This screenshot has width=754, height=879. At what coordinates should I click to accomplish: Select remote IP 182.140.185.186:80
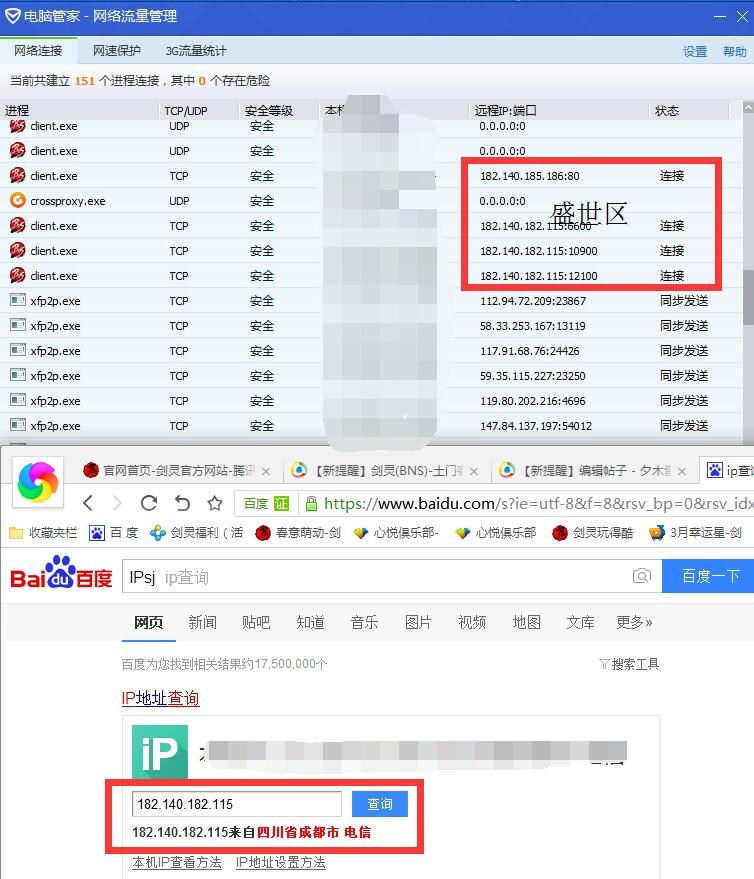click(x=530, y=176)
